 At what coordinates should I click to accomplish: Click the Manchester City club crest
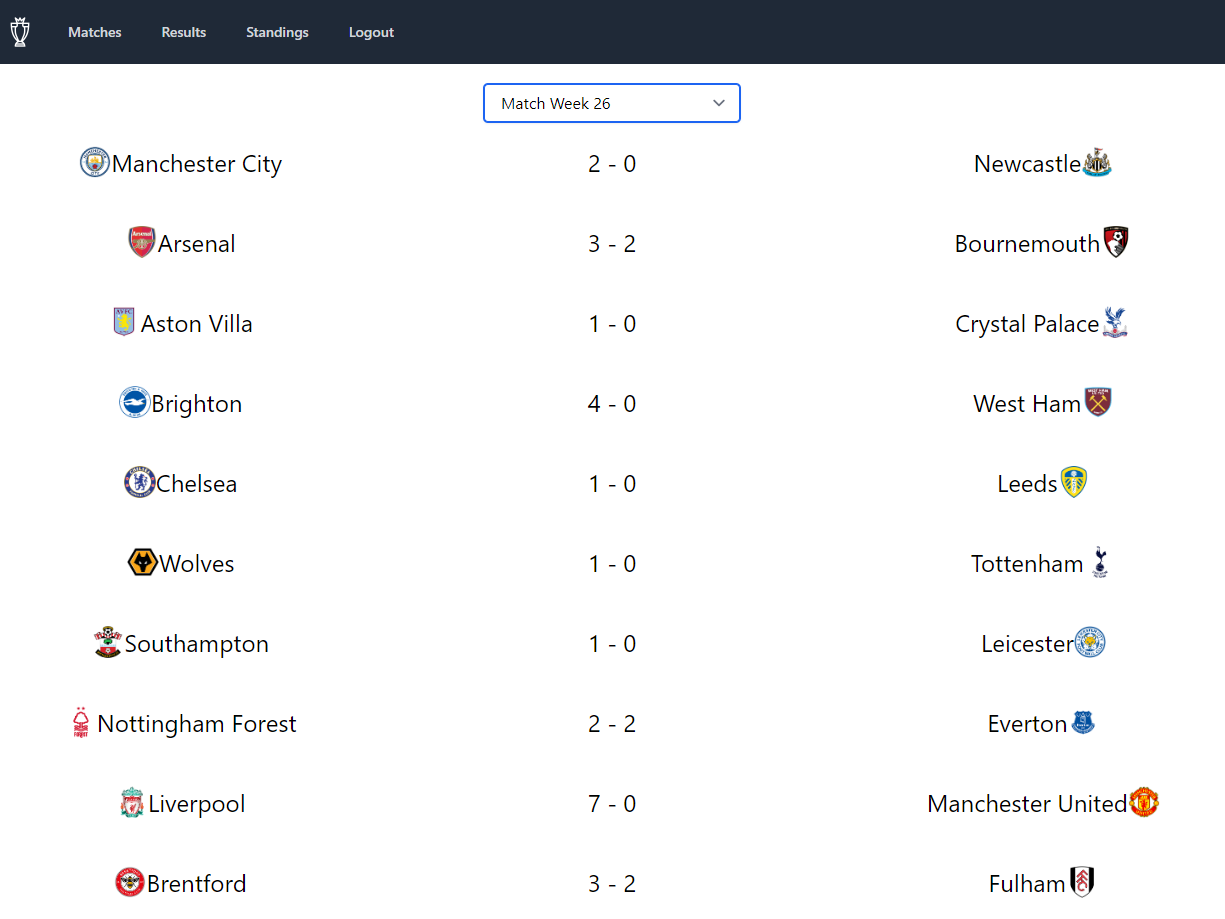[x=95, y=162]
